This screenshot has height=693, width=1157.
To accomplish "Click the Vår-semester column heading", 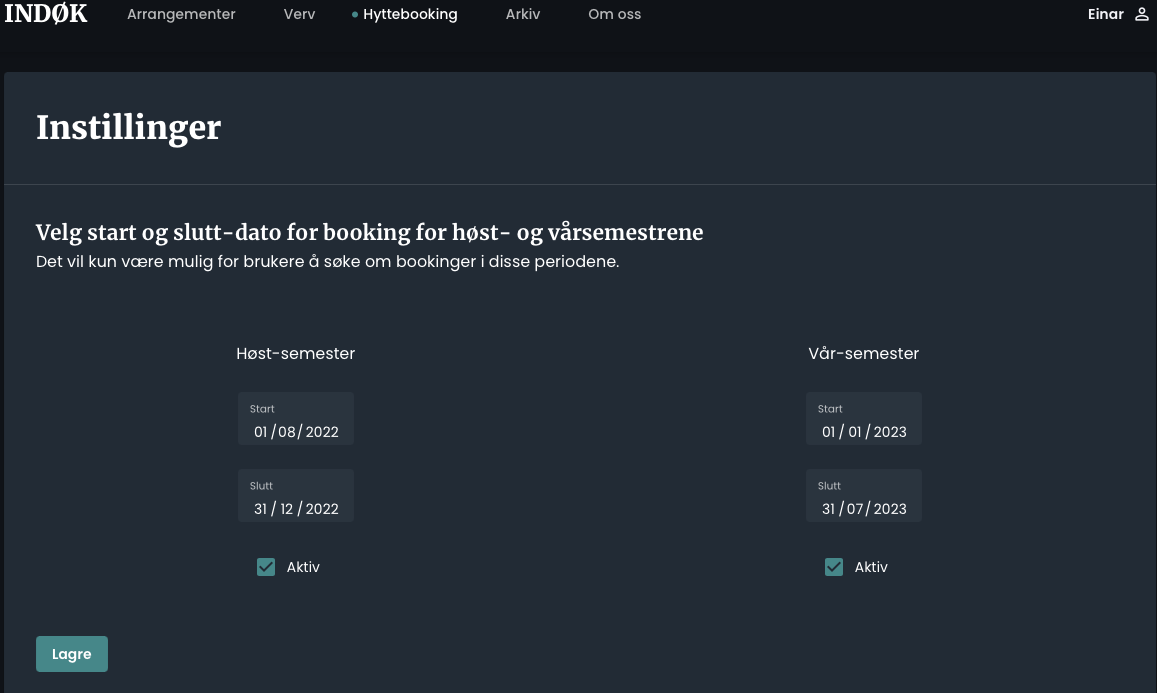I will 864,353.
